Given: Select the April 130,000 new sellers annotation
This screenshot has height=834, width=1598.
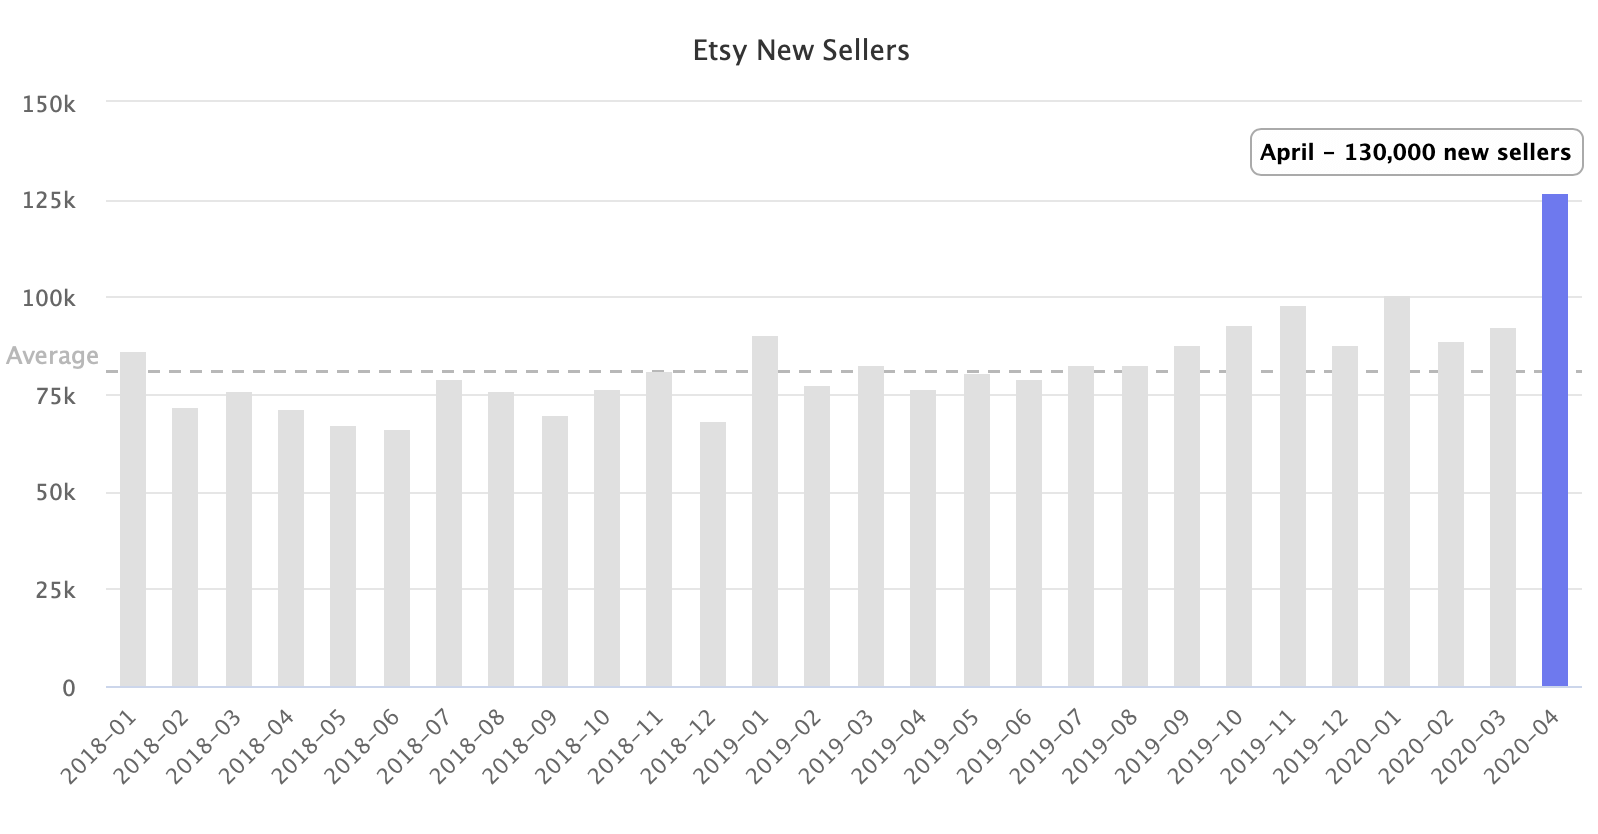Looking at the screenshot, I should (x=1417, y=152).
